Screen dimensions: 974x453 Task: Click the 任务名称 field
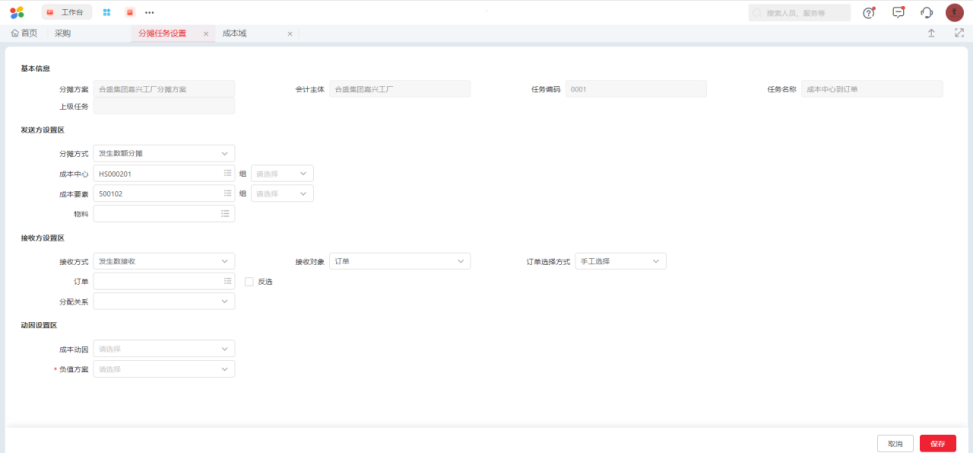pos(872,89)
